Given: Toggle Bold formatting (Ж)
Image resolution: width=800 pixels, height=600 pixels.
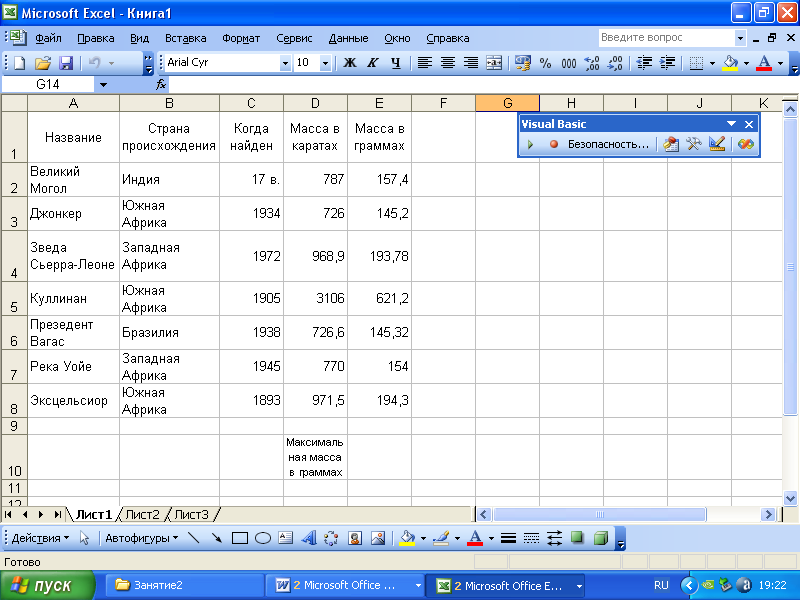Looking at the screenshot, I should pyautogui.click(x=349, y=63).
